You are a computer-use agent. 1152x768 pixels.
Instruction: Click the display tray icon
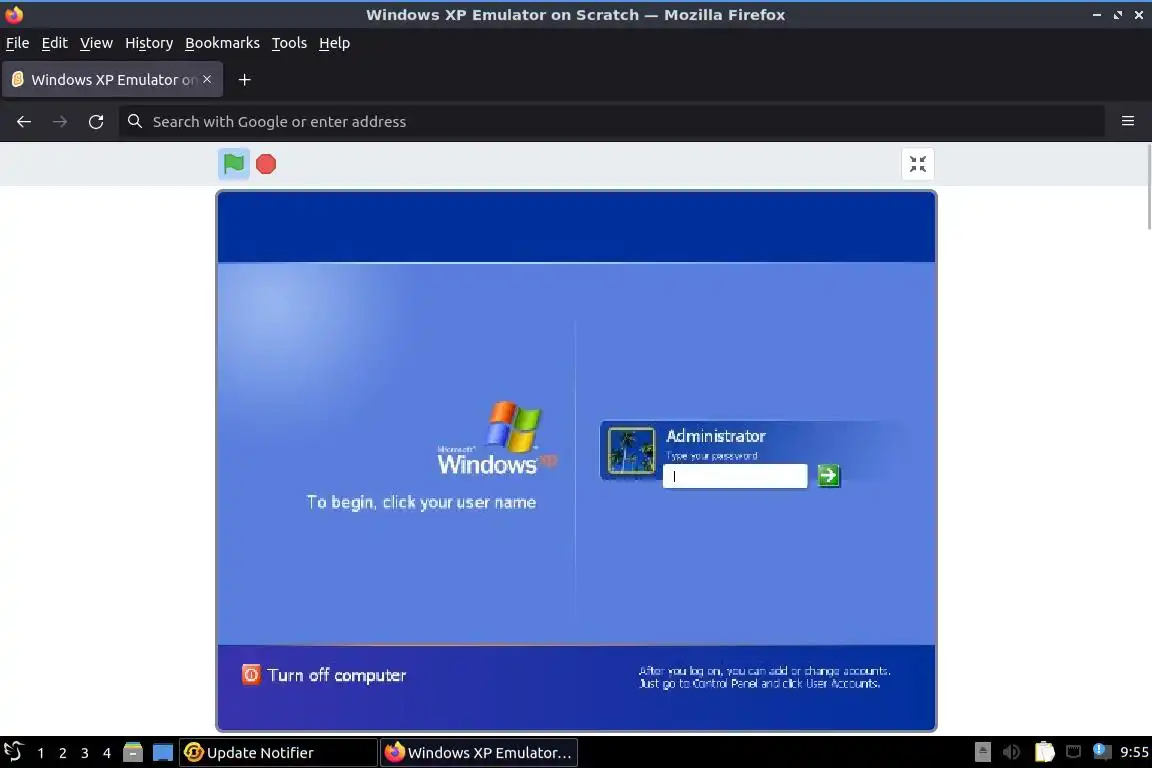1073,751
